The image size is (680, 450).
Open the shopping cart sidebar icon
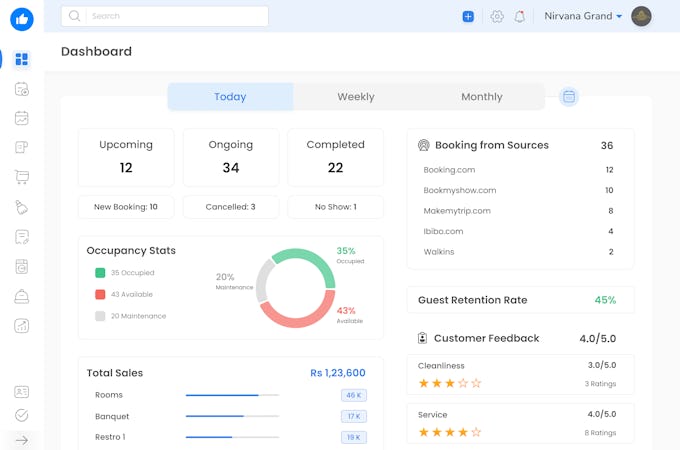(x=22, y=177)
